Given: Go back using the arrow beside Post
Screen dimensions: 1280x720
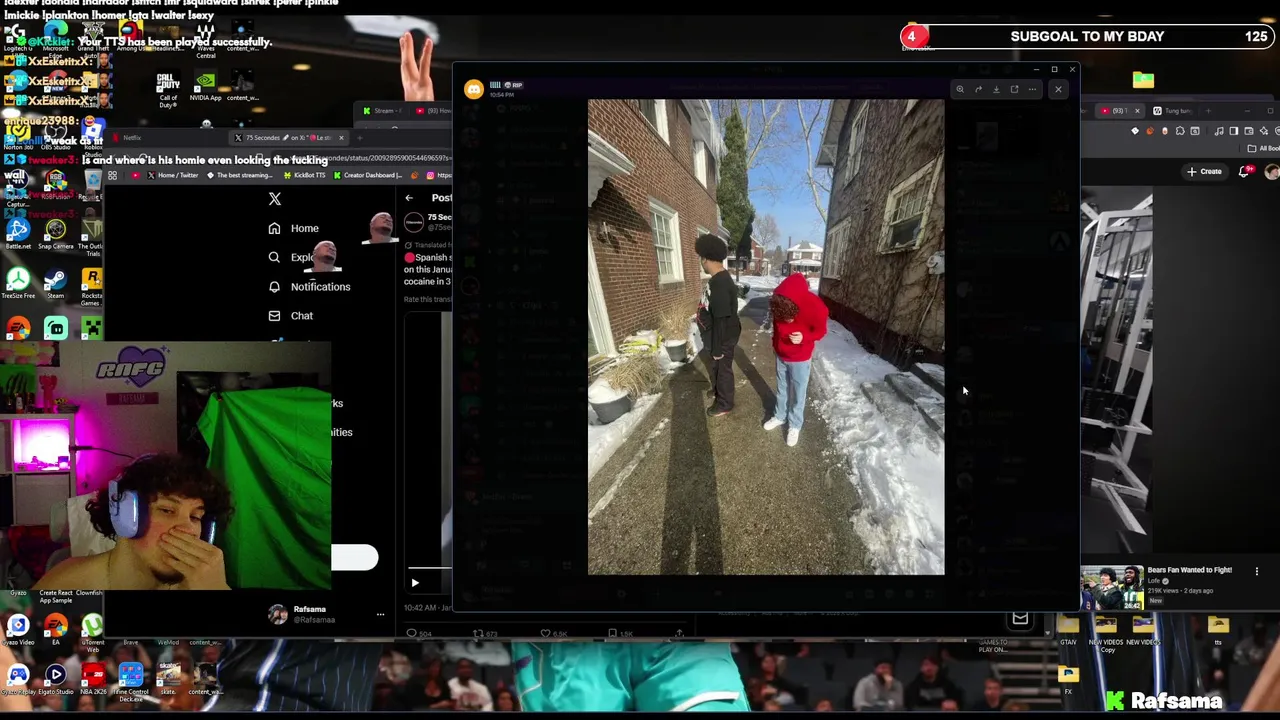Looking at the screenshot, I should tap(409, 198).
